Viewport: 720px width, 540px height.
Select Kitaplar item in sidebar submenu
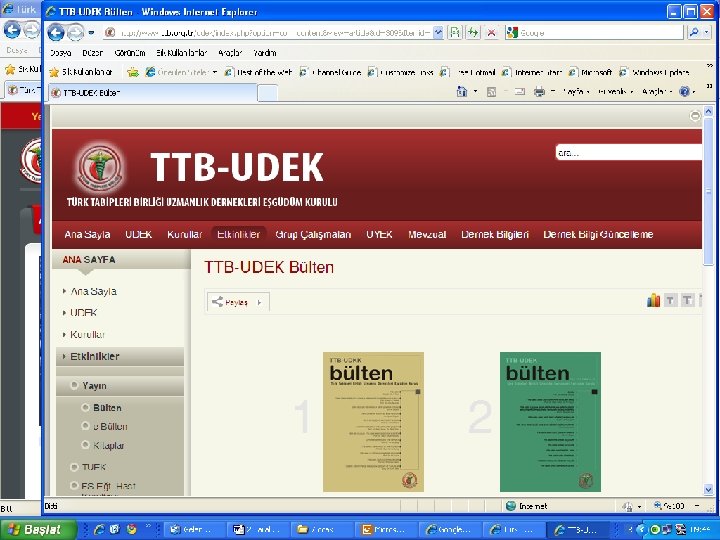point(108,445)
